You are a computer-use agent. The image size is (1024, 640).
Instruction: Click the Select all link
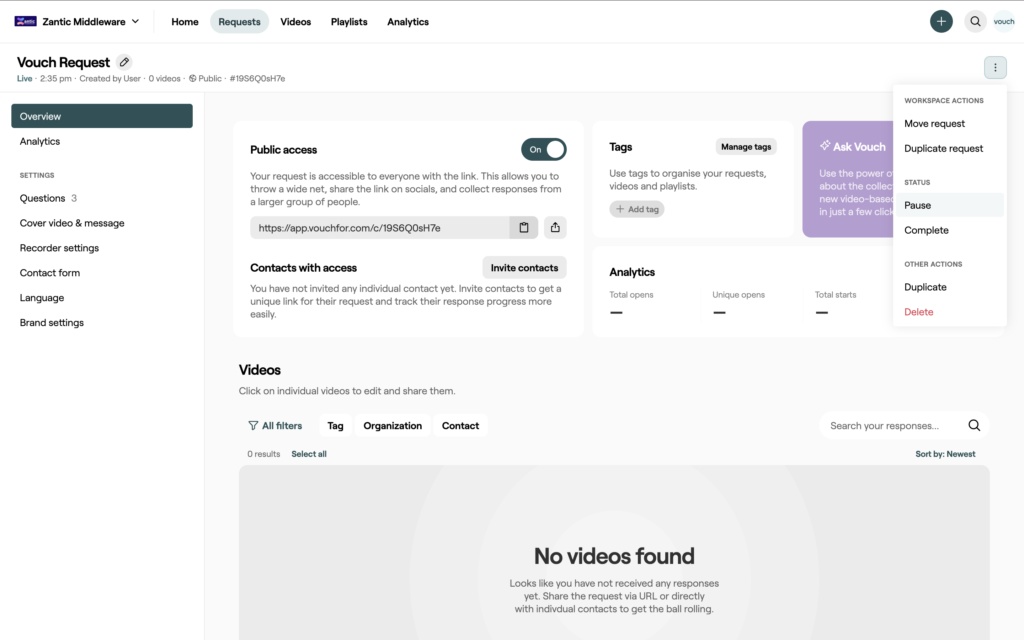point(309,454)
